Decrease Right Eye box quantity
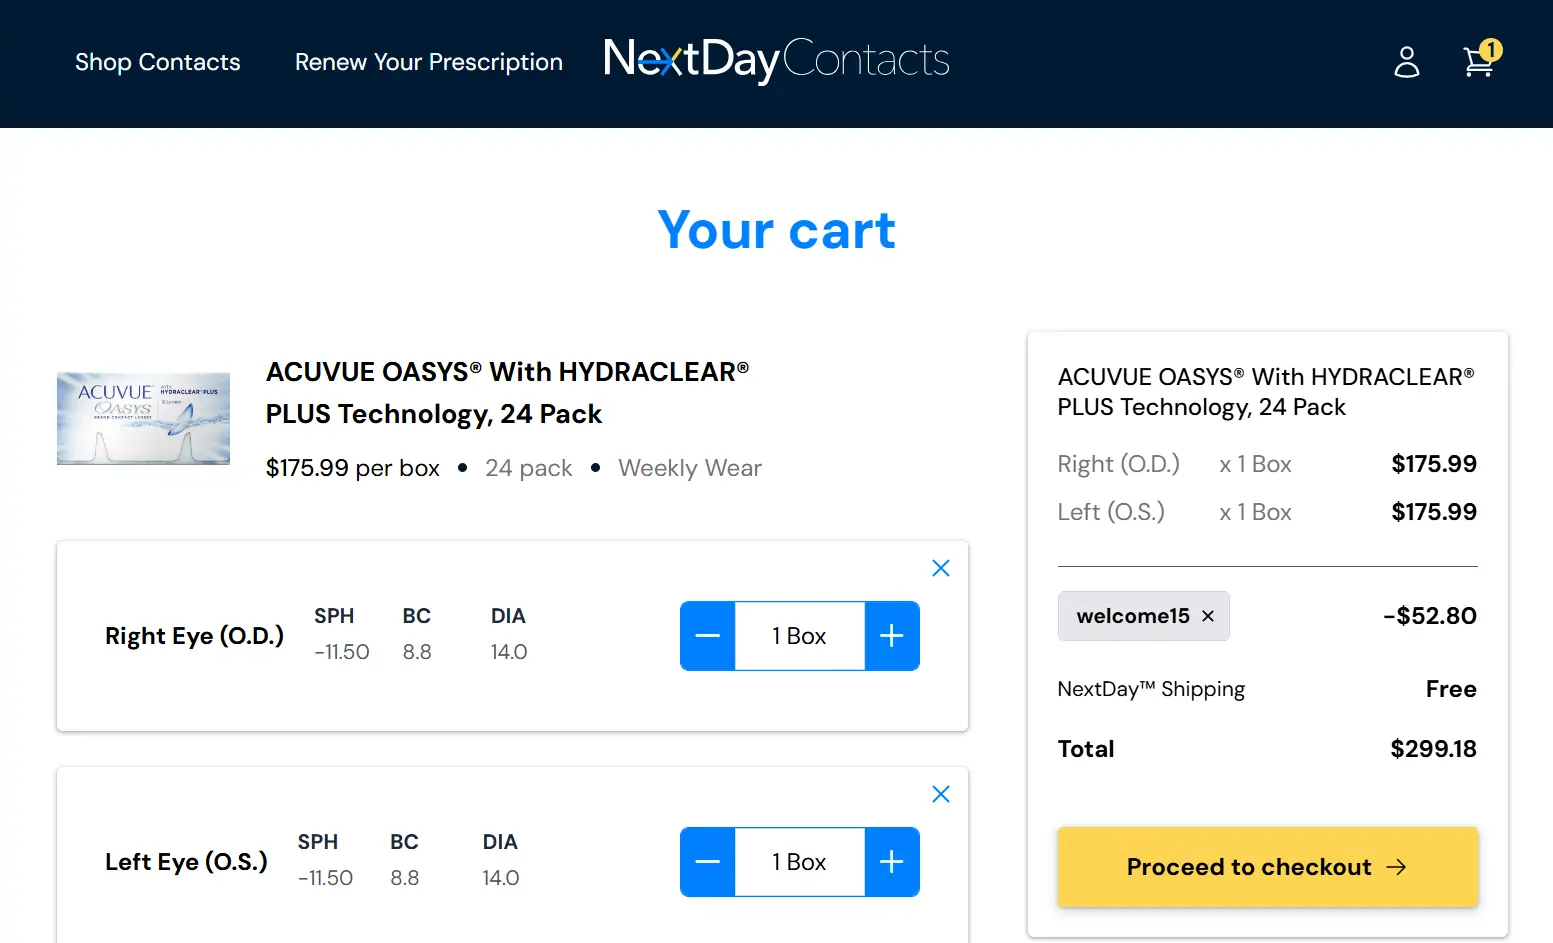This screenshot has height=943, width=1553. [708, 636]
